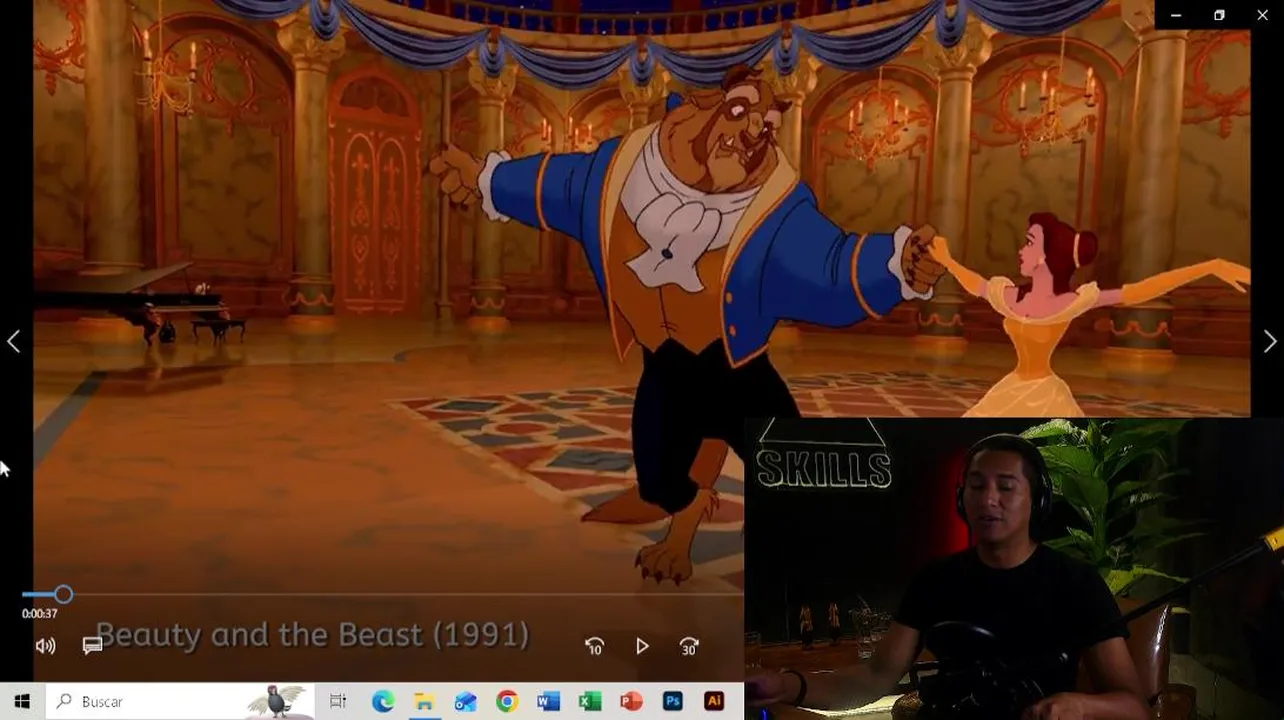Open the Windows Start menu
This screenshot has width=1284, height=720.
pos(22,702)
